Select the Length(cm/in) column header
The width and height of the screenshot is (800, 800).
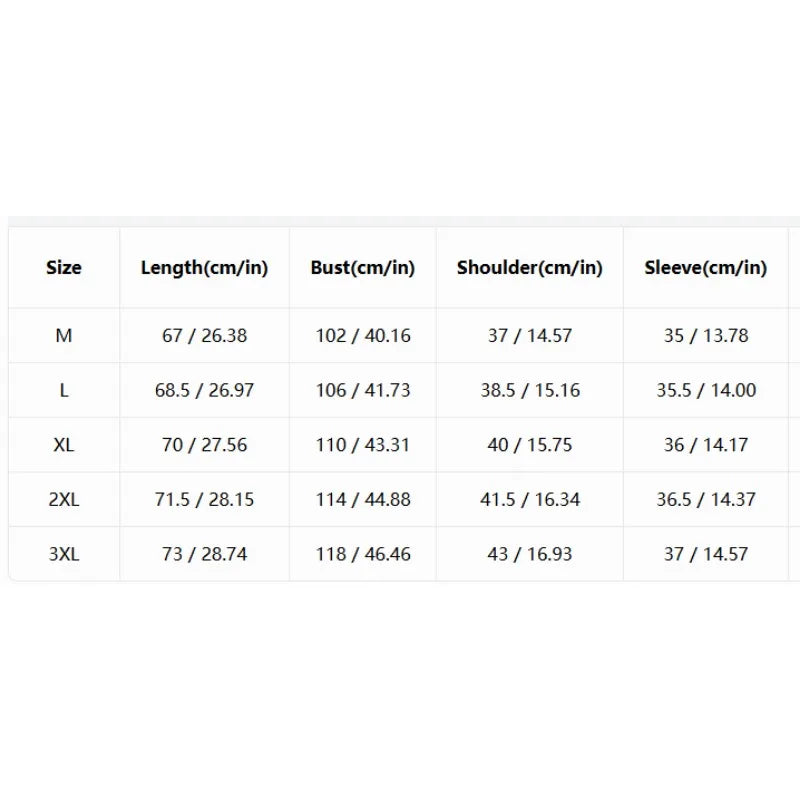(x=205, y=267)
